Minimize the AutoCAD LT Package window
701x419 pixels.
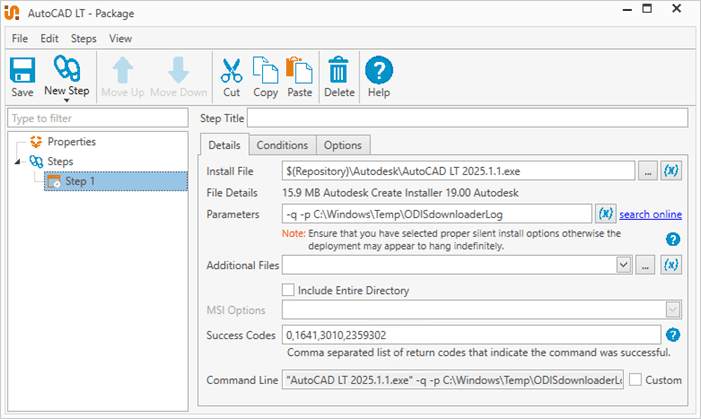pos(627,9)
